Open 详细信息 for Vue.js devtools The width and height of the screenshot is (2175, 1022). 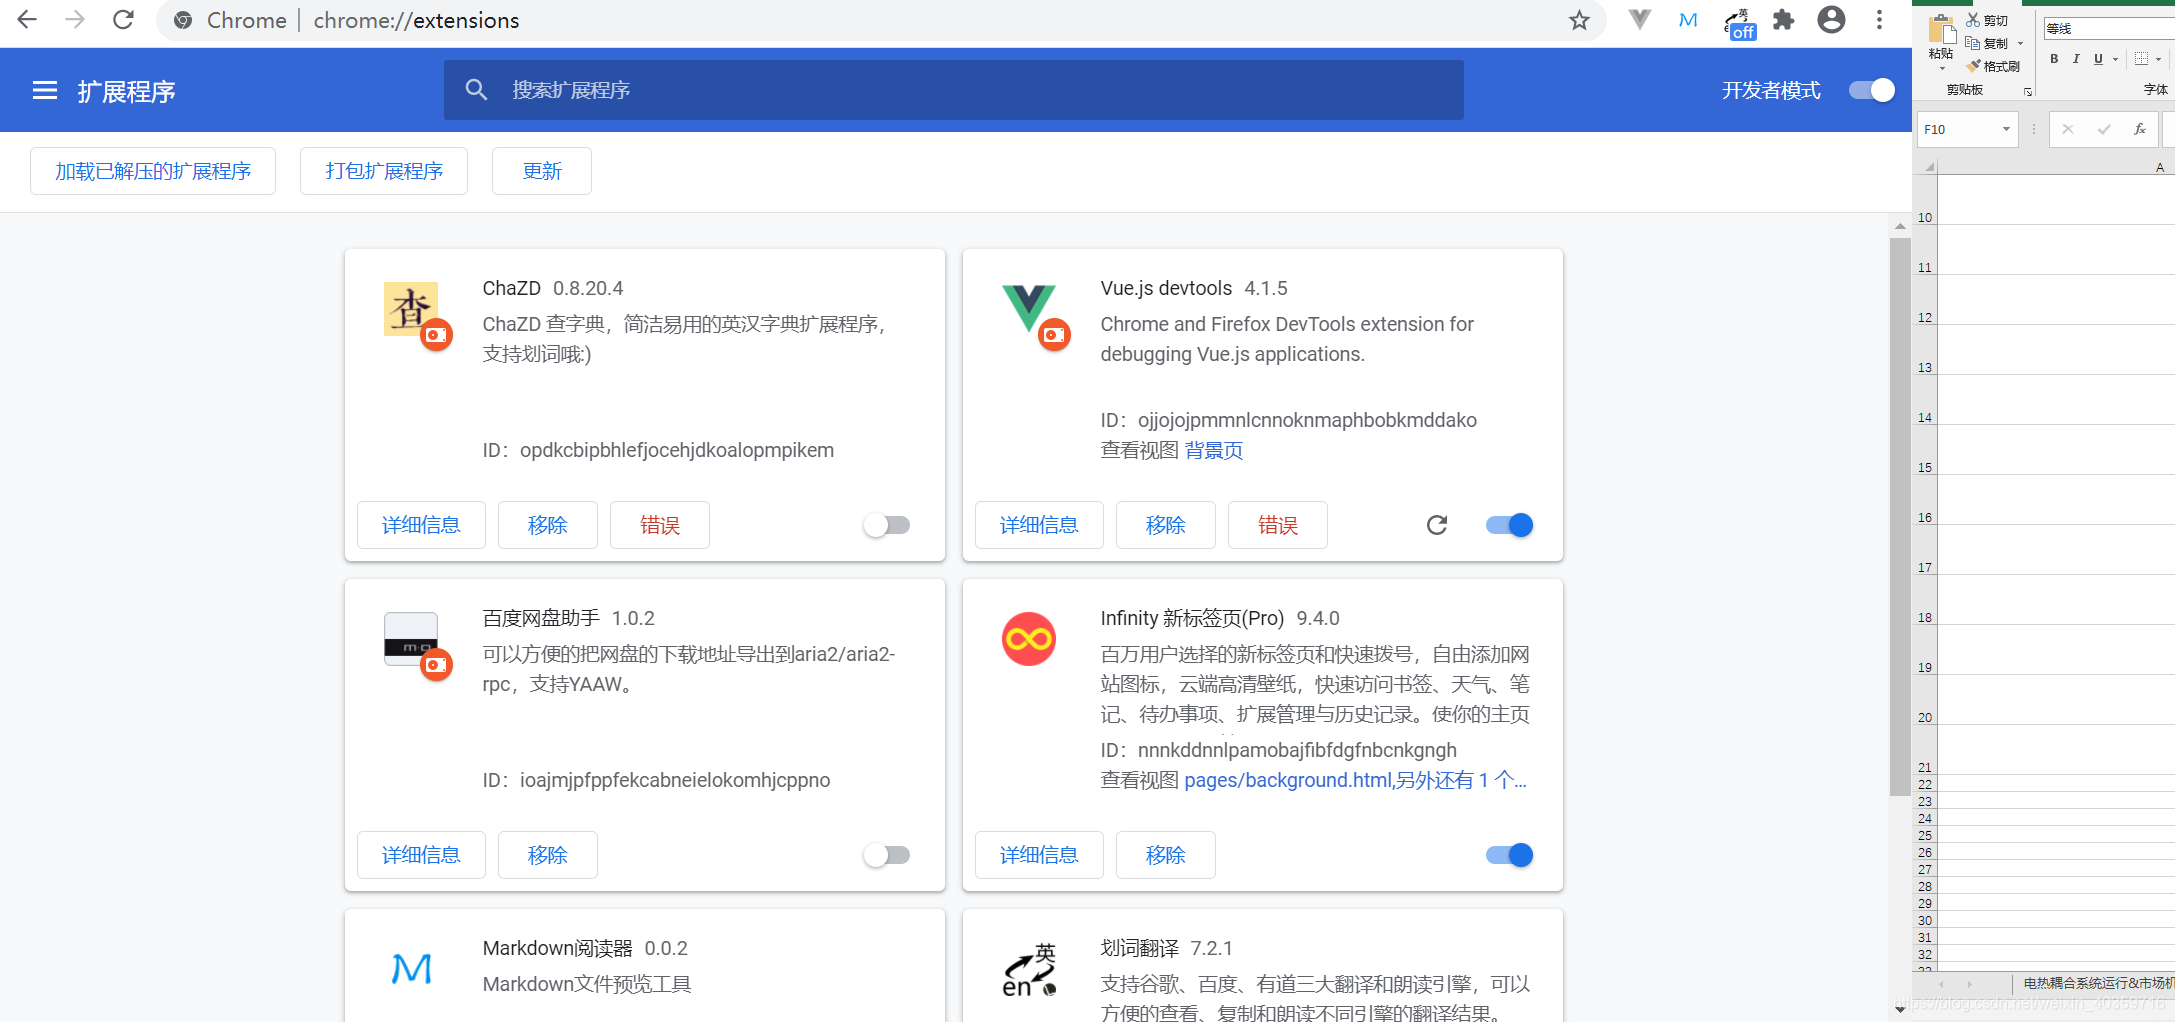(x=1039, y=525)
